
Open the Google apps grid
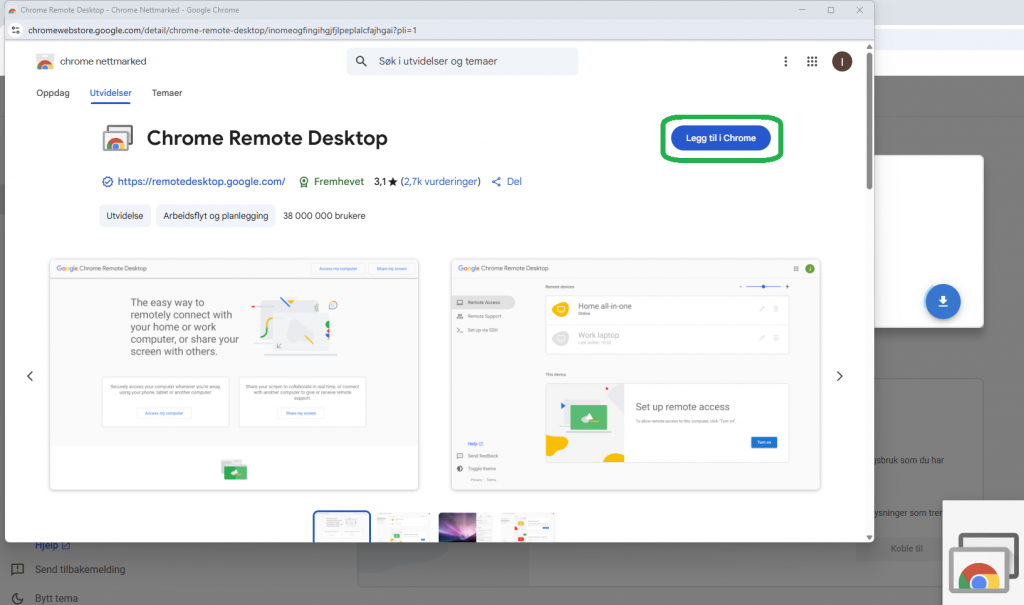click(x=812, y=61)
